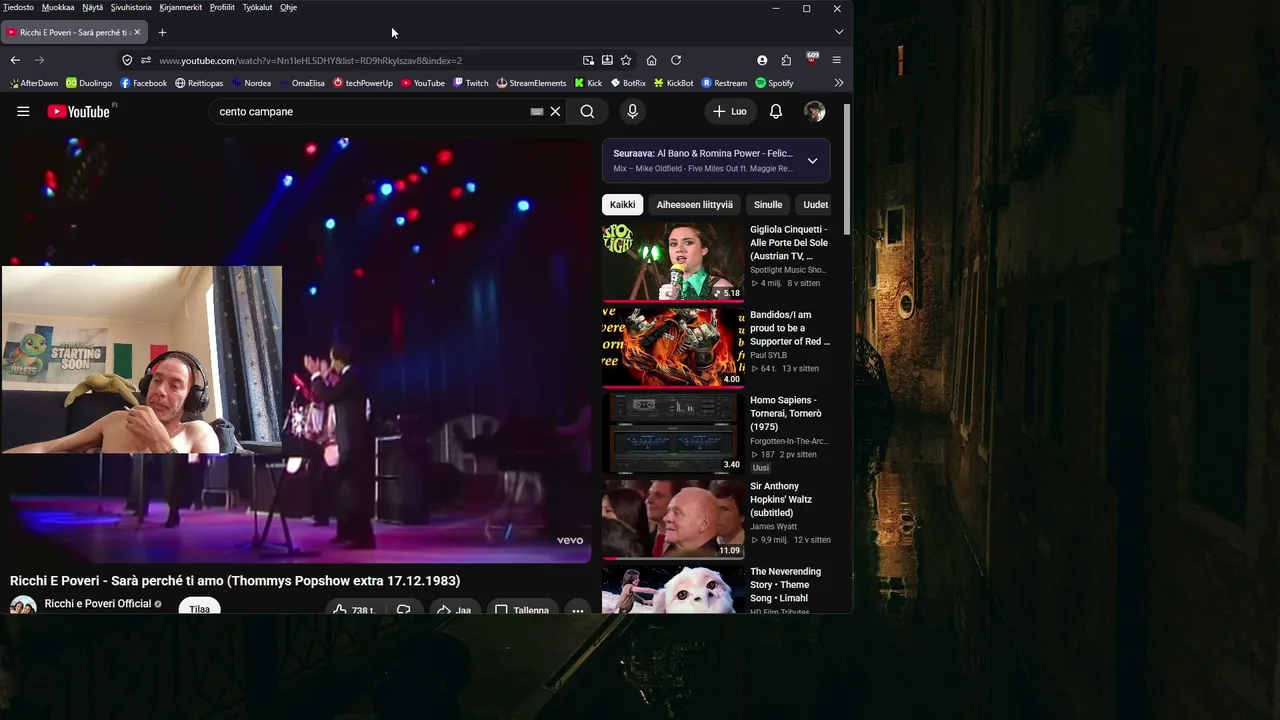Open the techPowerUp bookmark
This screenshot has height=720, width=1280.
click(x=363, y=83)
